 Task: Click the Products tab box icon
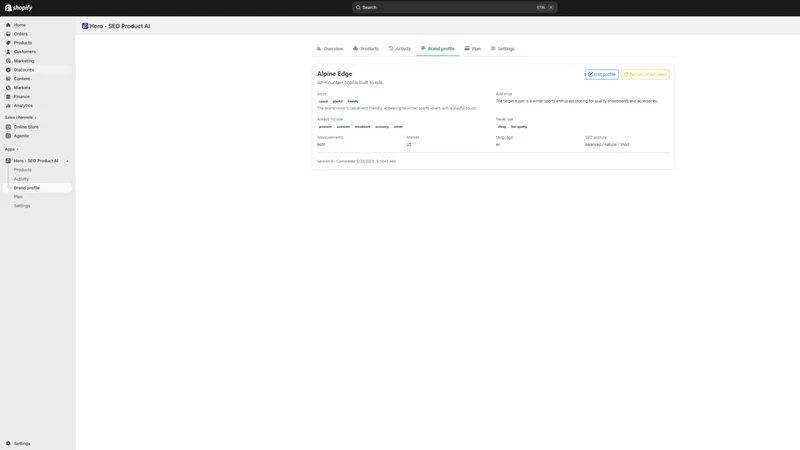click(356, 48)
